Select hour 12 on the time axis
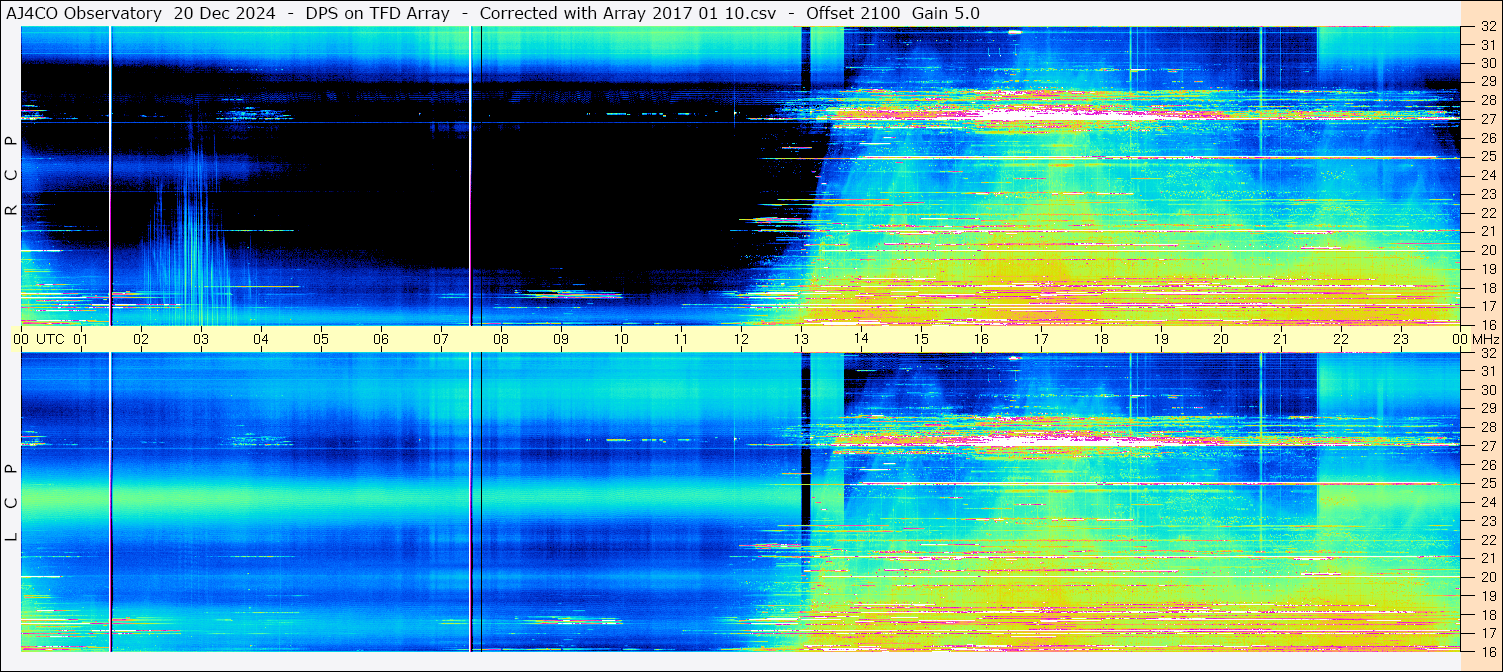1503x672 pixels. coord(741,339)
